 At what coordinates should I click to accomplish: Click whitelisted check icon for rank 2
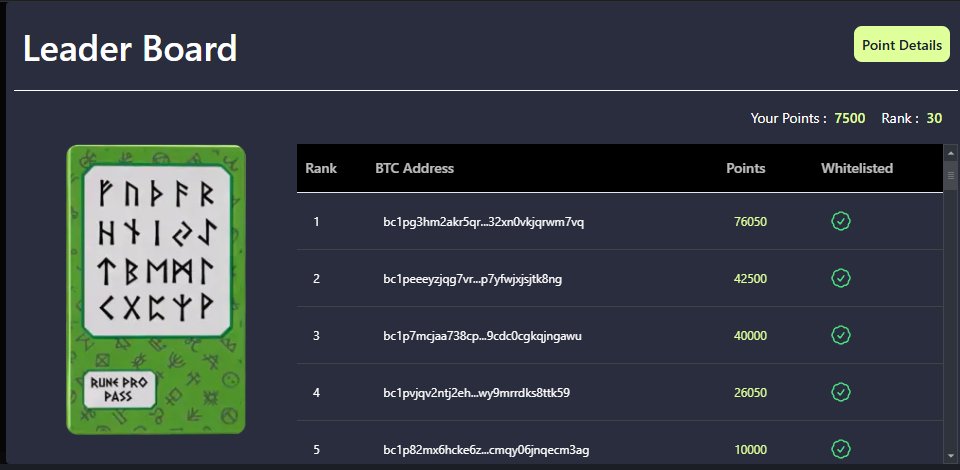tap(841, 278)
